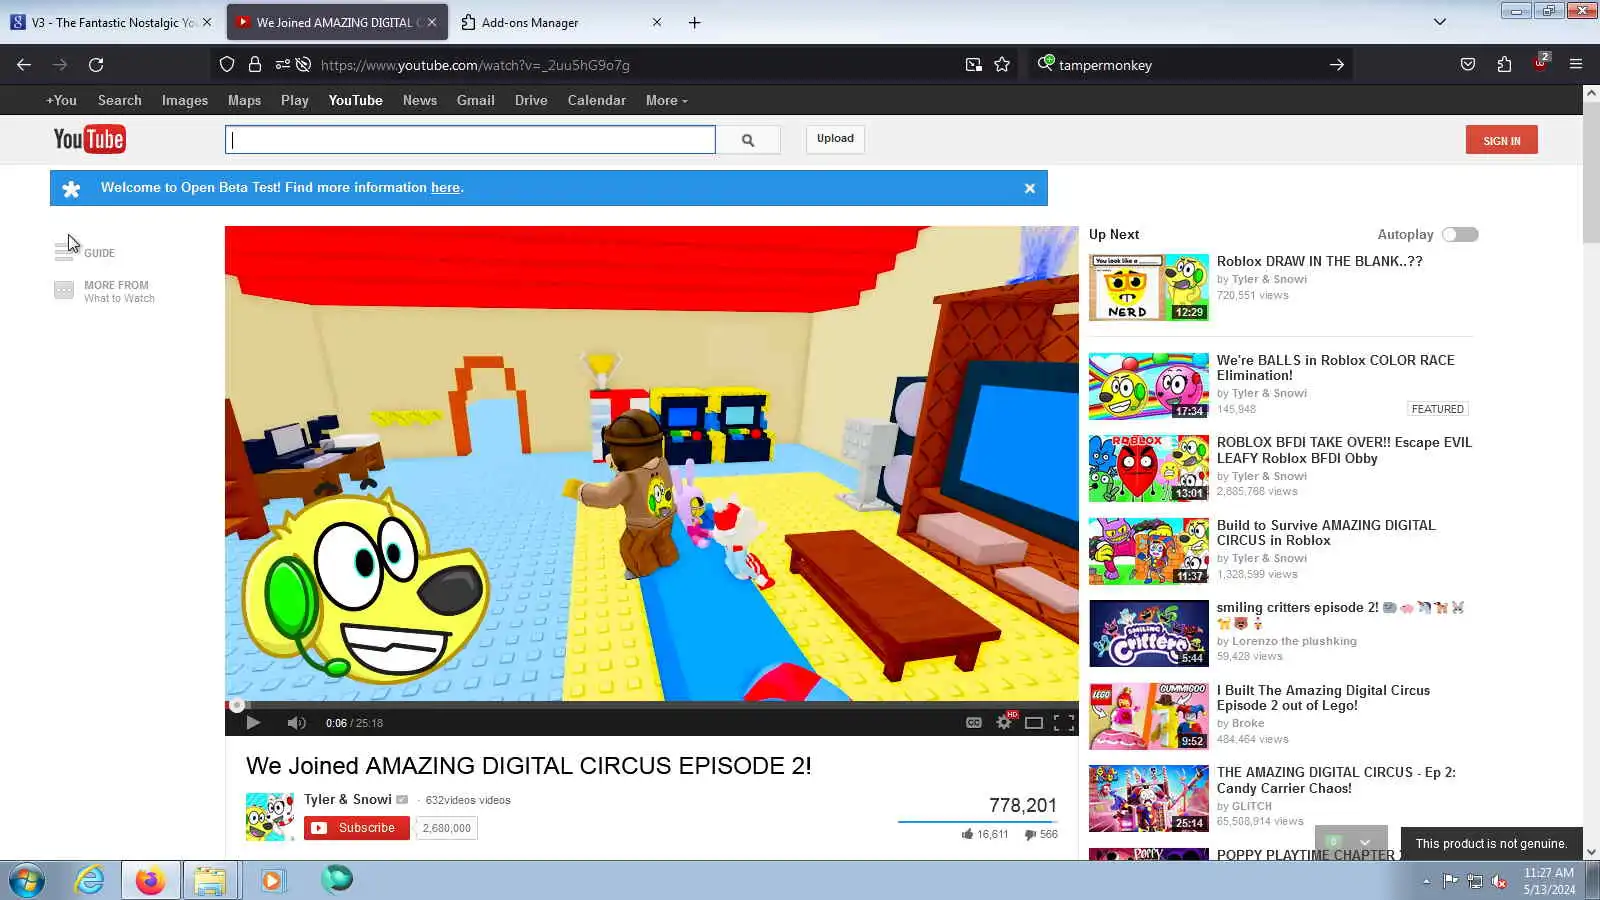Viewport: 1600px width, 900px height.
Task: Open More From What to Watch
Action: point(104,291)
